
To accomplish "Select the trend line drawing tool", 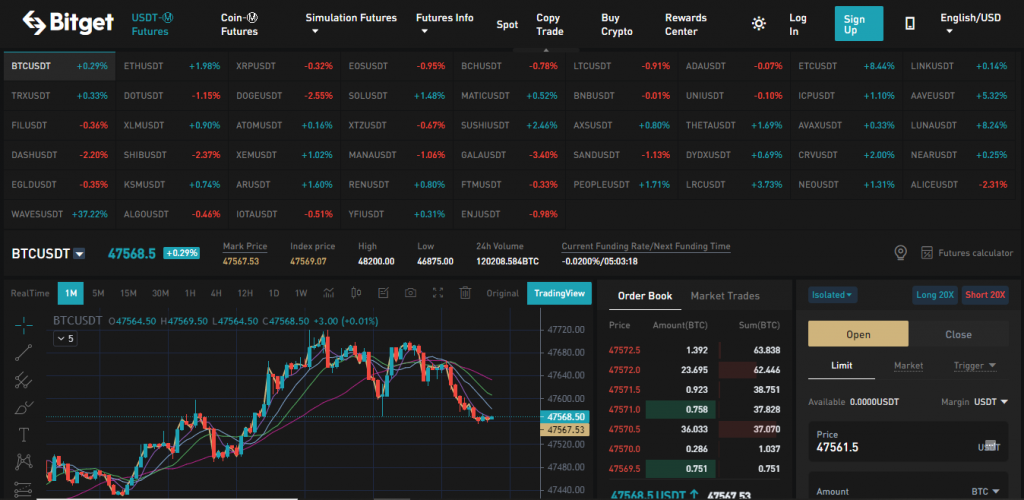I will point(24,352).
